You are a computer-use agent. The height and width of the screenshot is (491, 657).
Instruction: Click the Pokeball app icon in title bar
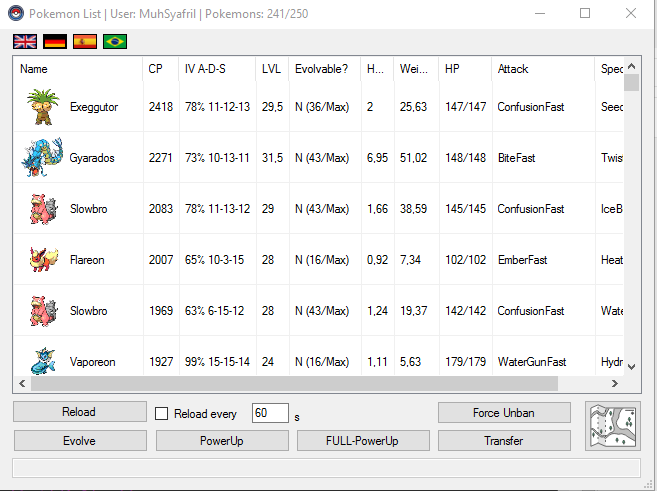(16, 13)
